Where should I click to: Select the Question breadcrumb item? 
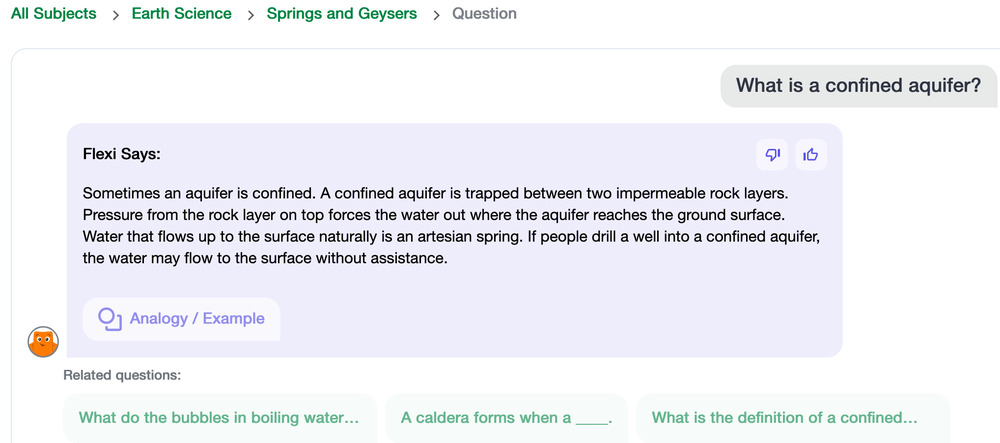pos(484,14)
